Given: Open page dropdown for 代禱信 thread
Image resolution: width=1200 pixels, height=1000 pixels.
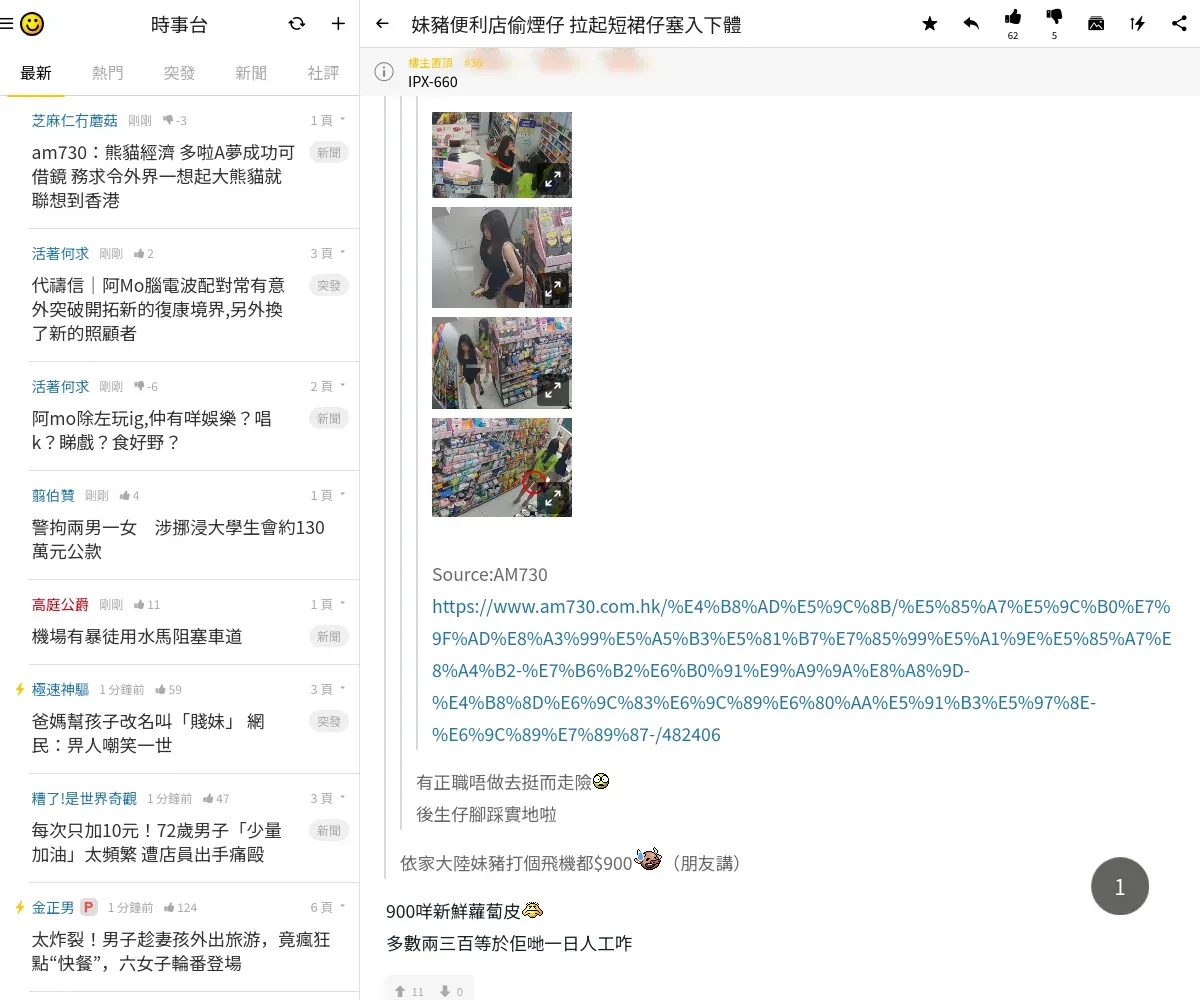Looking at the screenshot, I should pos(328,253).
